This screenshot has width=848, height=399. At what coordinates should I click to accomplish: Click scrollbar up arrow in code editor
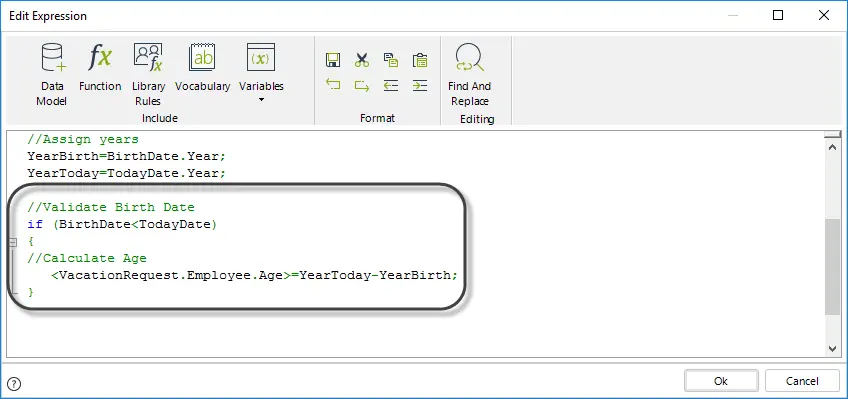point(833,147)
